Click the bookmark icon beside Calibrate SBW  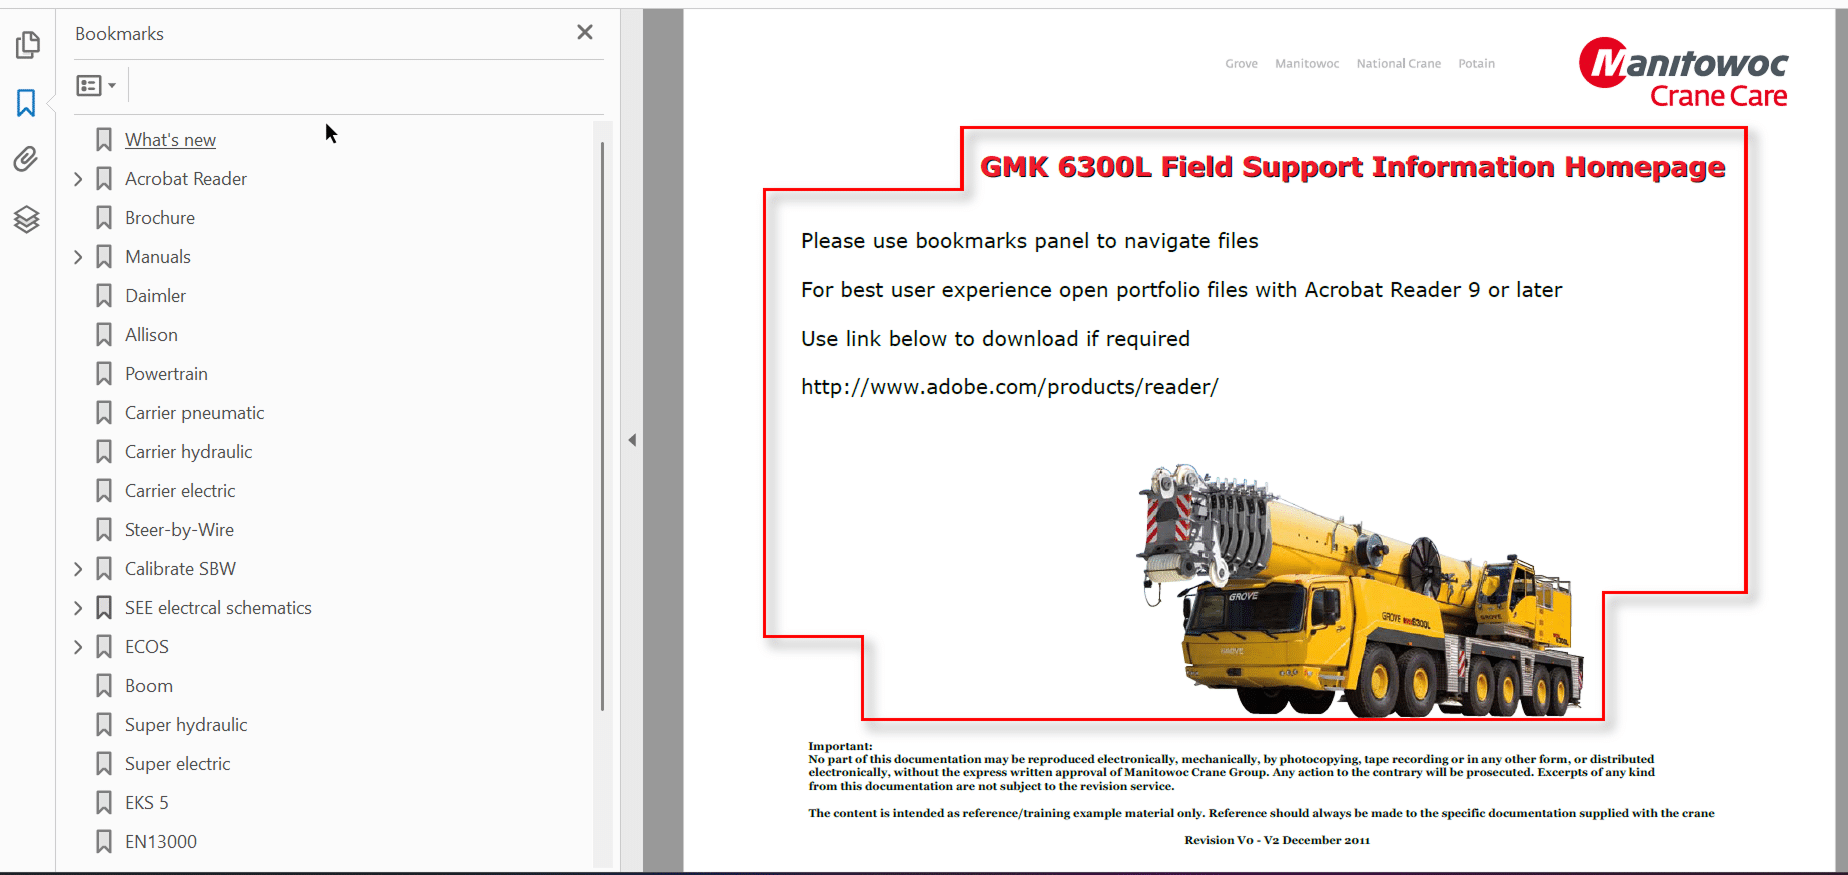tap(104, 569)
